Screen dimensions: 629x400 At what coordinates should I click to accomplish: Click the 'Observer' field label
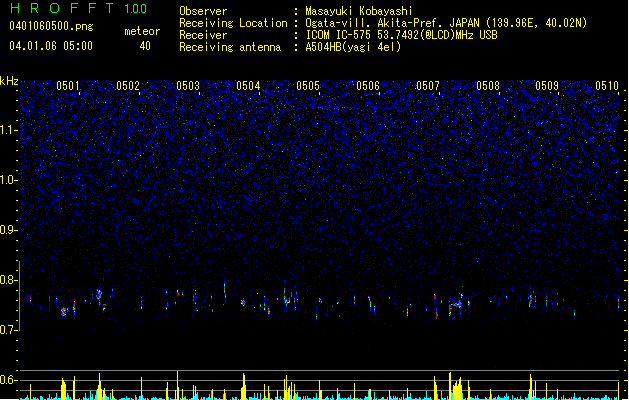point(203,11)
